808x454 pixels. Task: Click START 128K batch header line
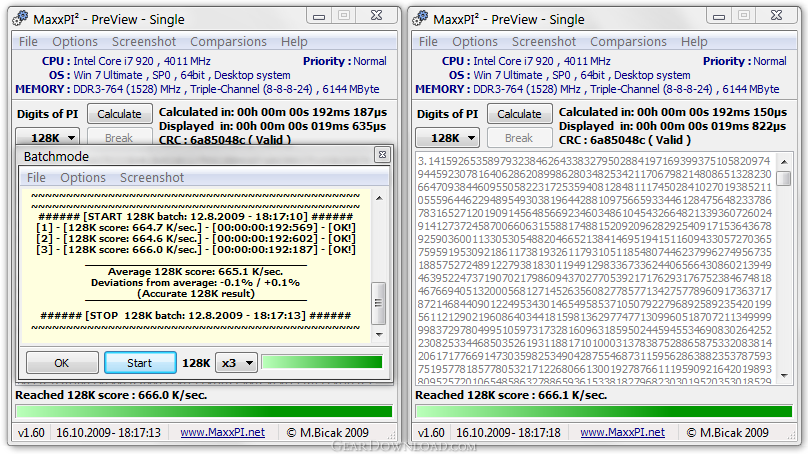click(196, 216)
